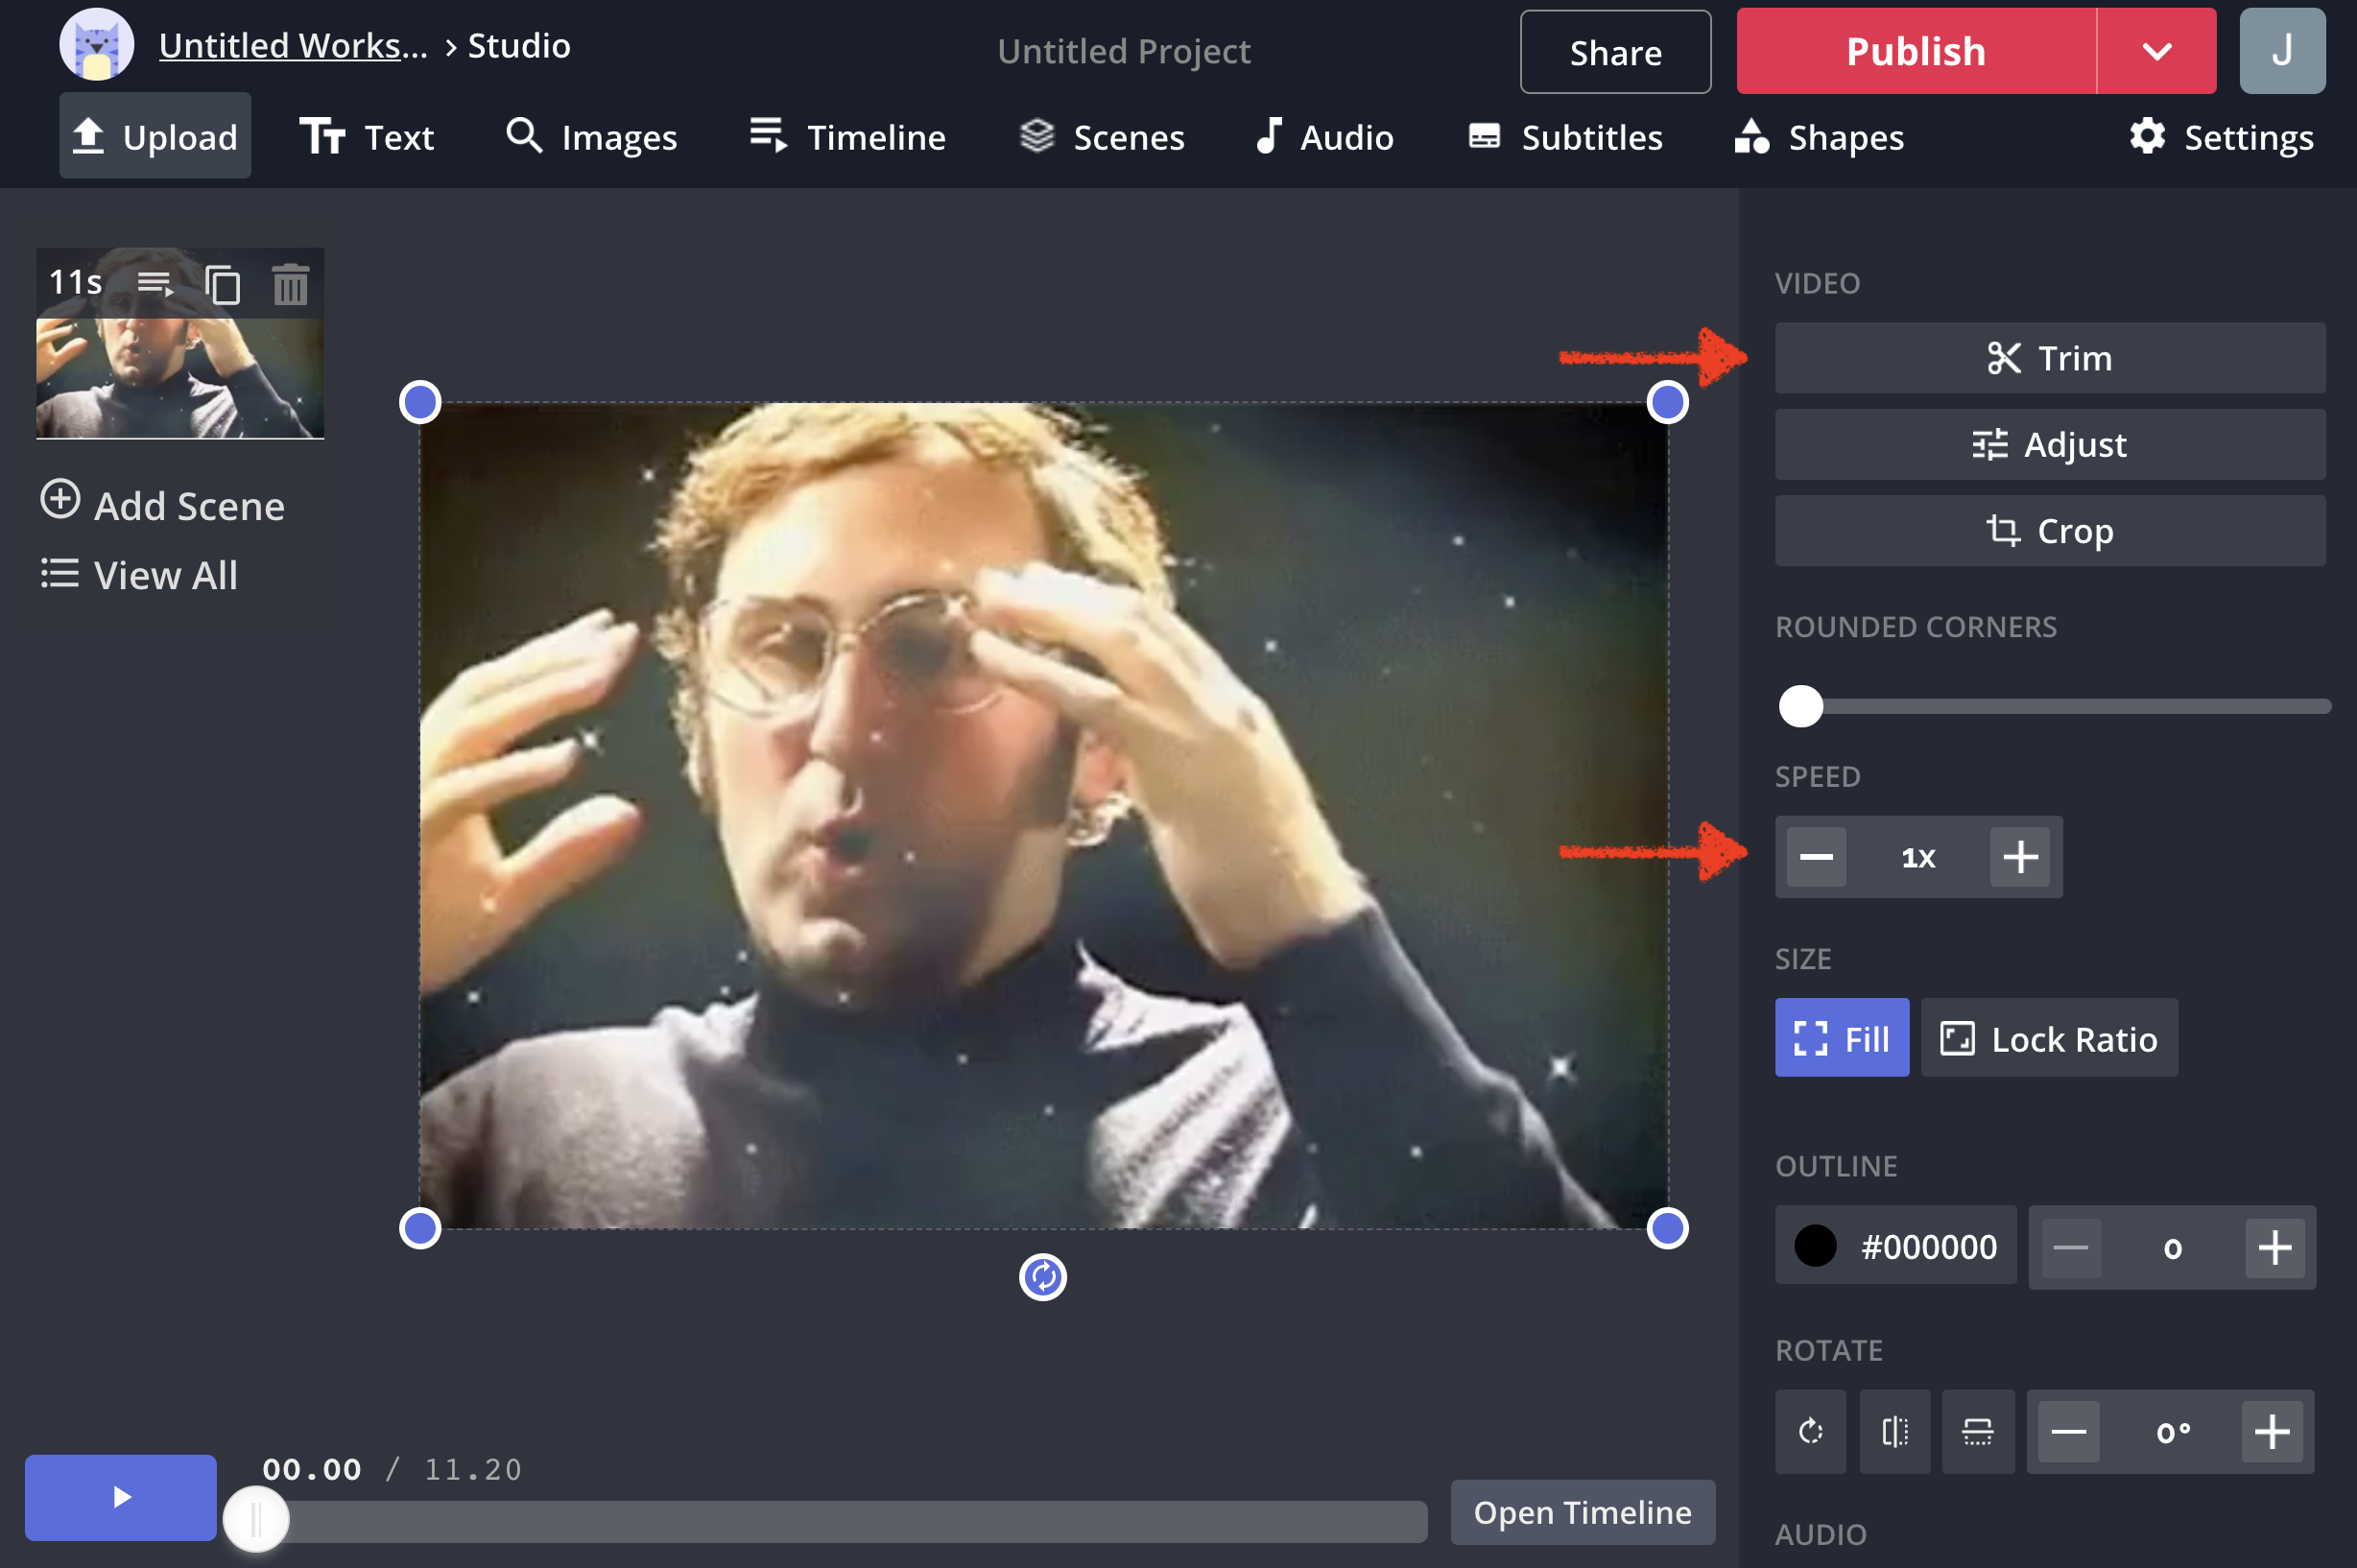Image resolution: width=2357 pixels, height=1568 pixels.
Task: Rotate video clockwise icon
Action: tap(1810, 1431)
